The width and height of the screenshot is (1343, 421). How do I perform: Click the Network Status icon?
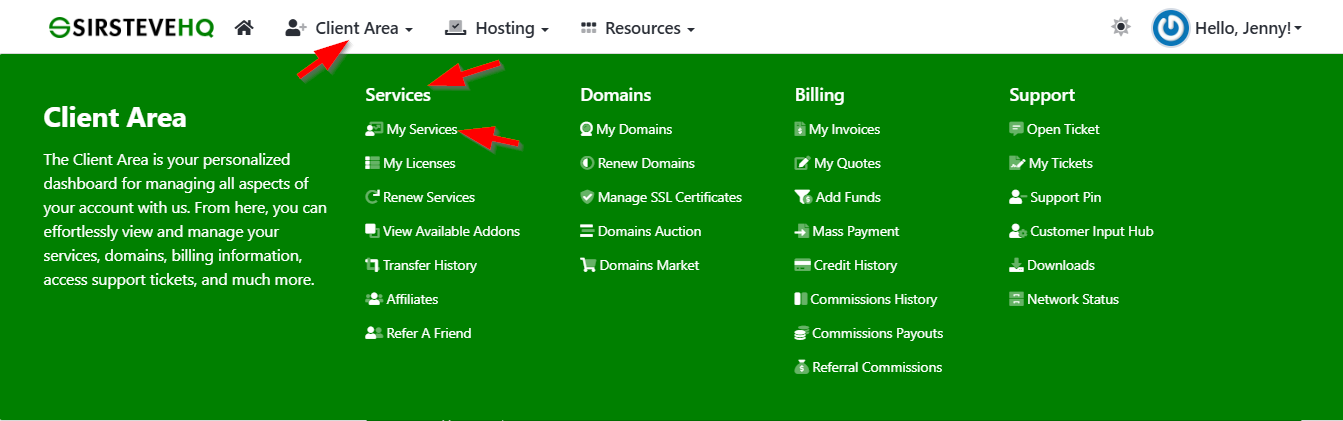point(1017,299)
